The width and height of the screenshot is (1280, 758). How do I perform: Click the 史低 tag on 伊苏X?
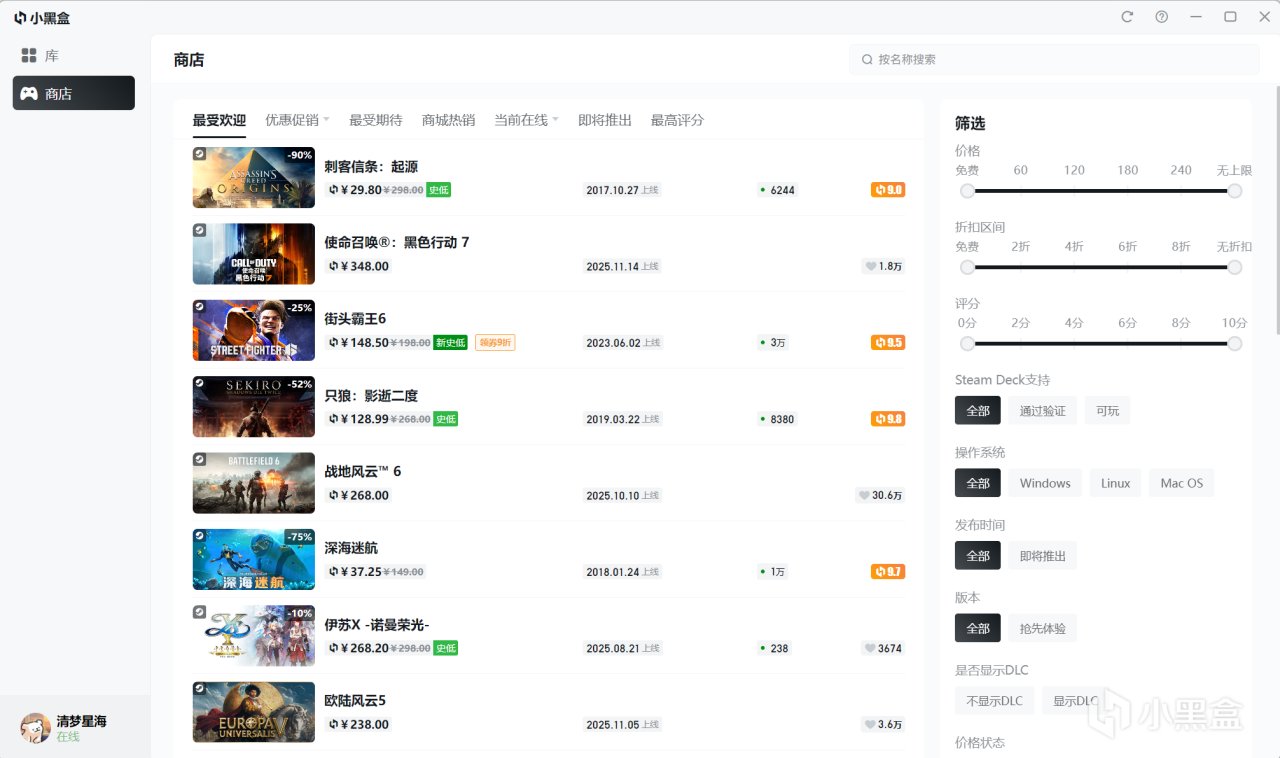coord(445,648)
